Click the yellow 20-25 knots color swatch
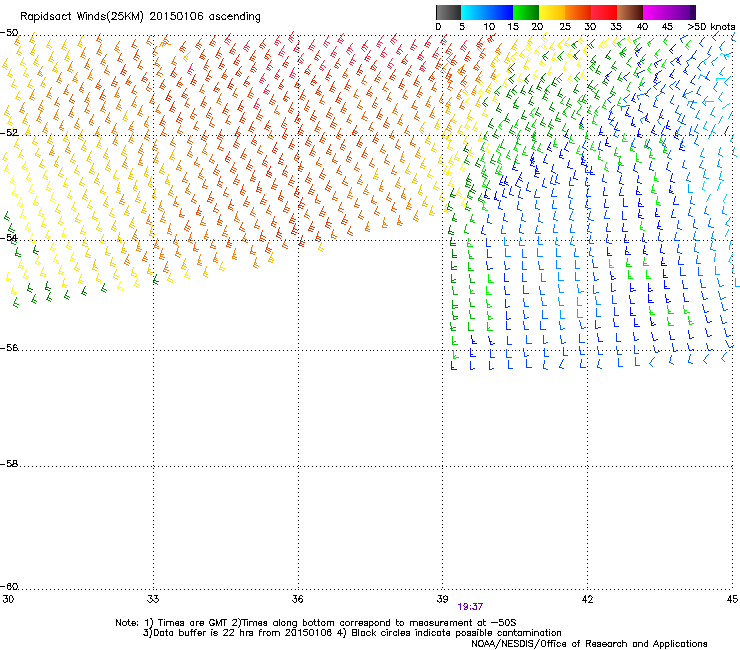The width and height of the screenshot is (740, 650). (x=552, y=12)
